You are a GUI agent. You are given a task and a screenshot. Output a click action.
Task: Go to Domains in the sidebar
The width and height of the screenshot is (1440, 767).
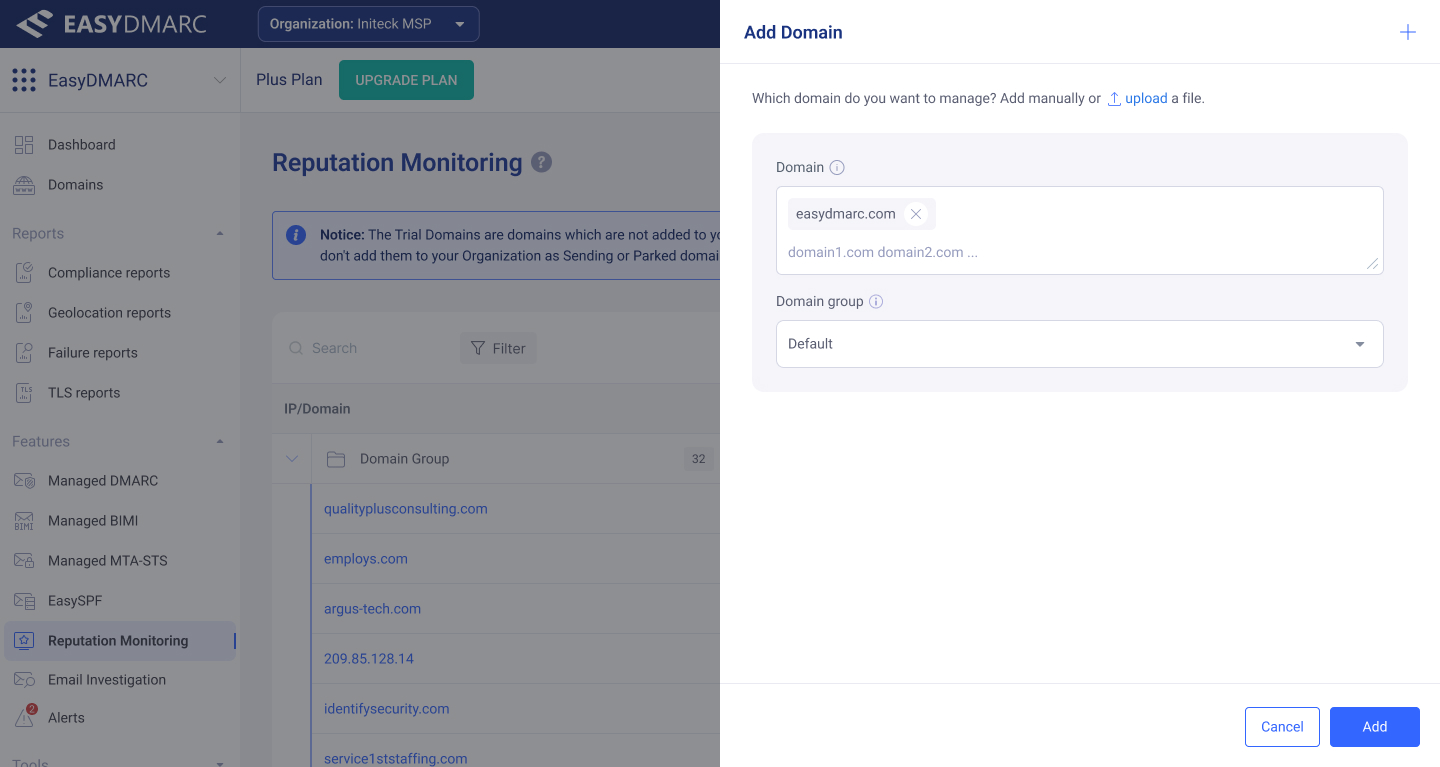click(x=76, y=185)
